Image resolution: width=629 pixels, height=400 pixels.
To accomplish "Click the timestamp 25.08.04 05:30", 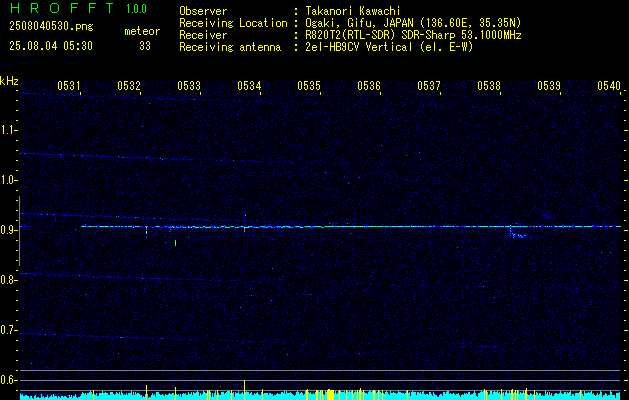I will click(51, 46).
